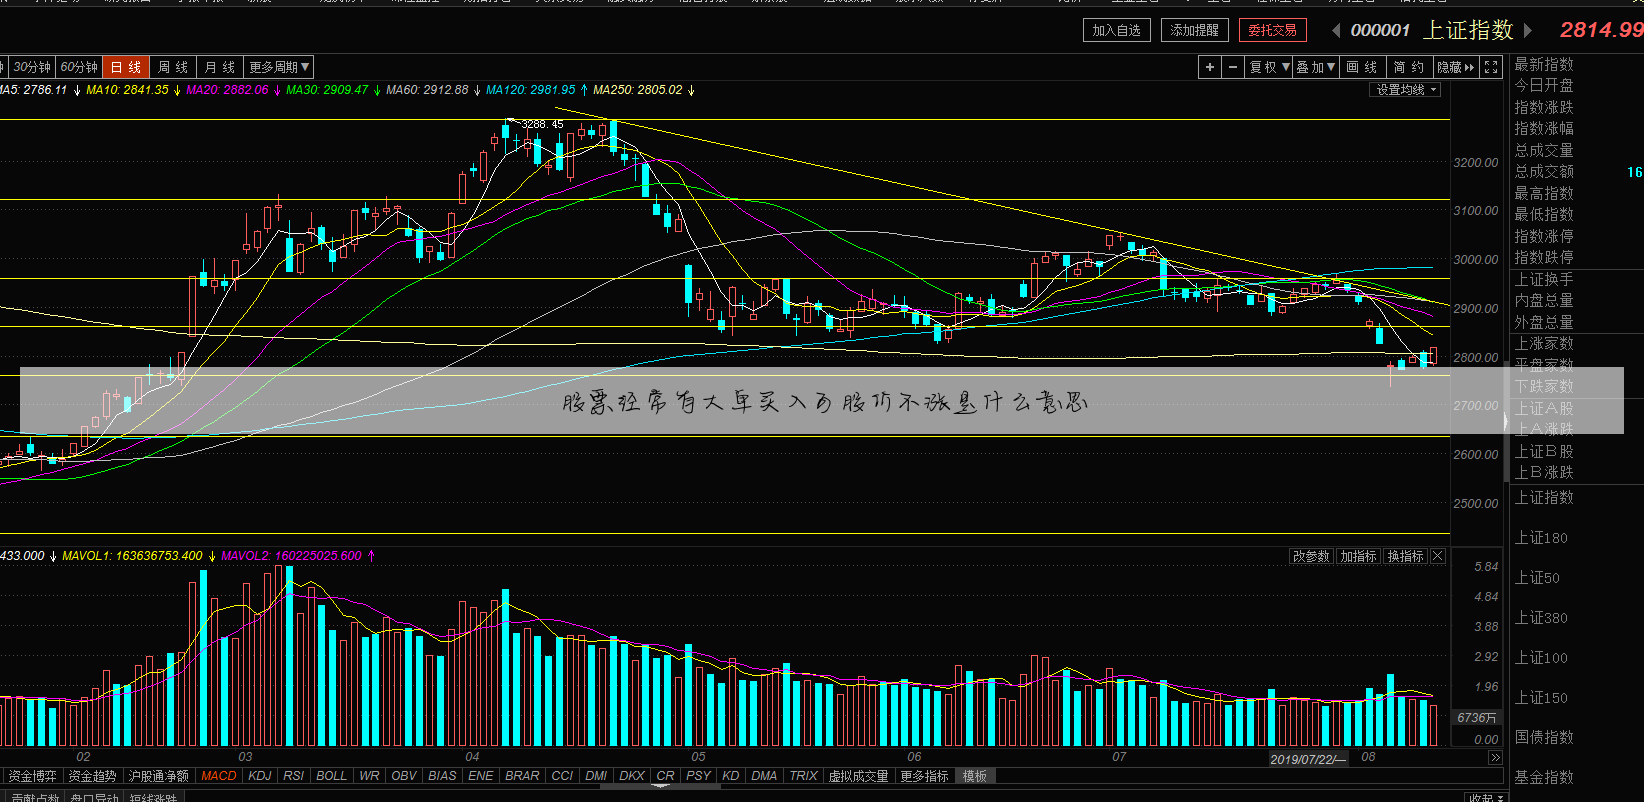
Task: Switch to the CCI indicator tab
Action: click(x=563, y=776)
